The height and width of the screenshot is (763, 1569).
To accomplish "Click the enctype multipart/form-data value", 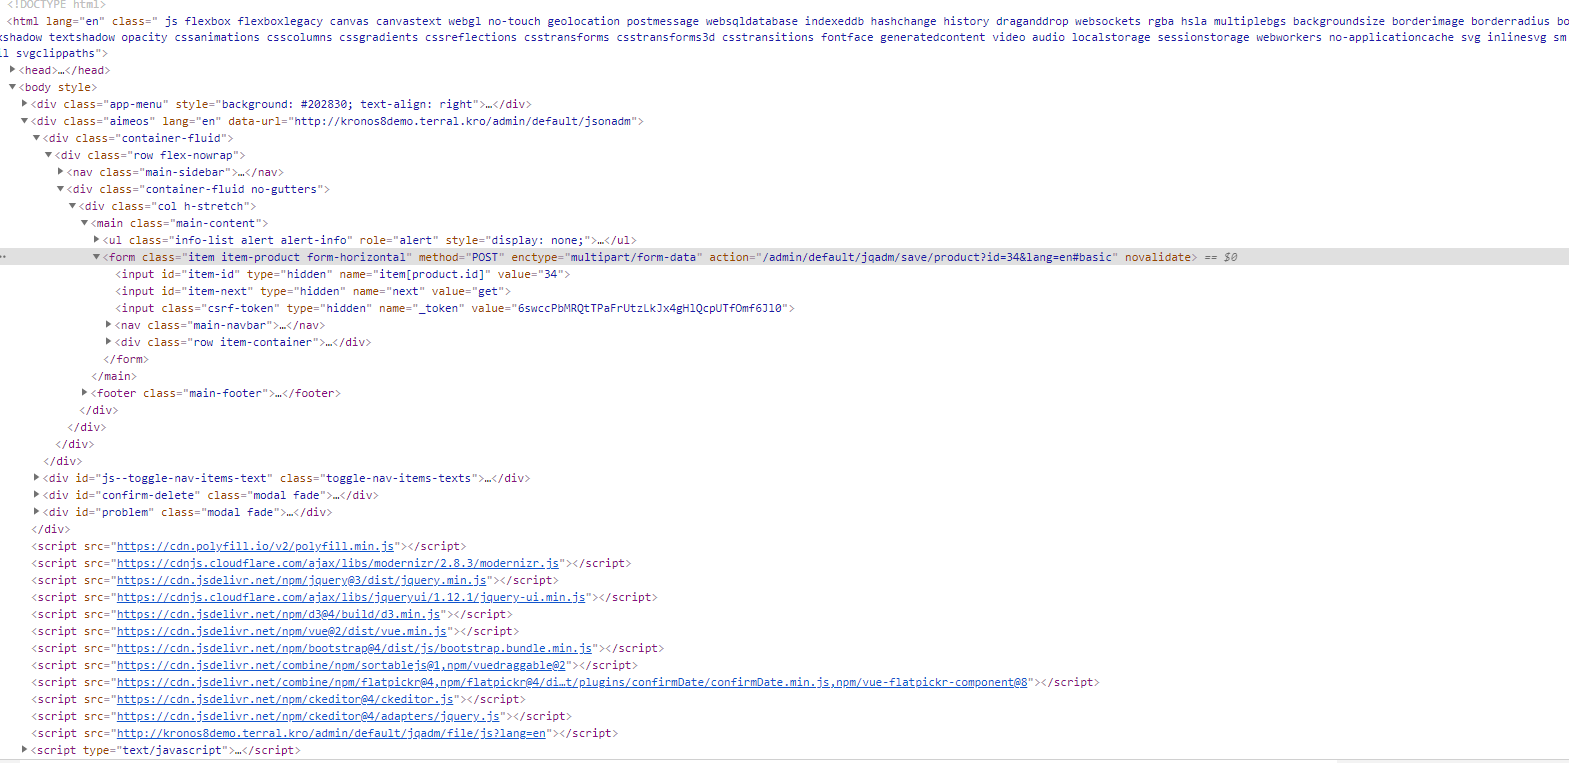I will pyautogui.click(x=633, y=257).
